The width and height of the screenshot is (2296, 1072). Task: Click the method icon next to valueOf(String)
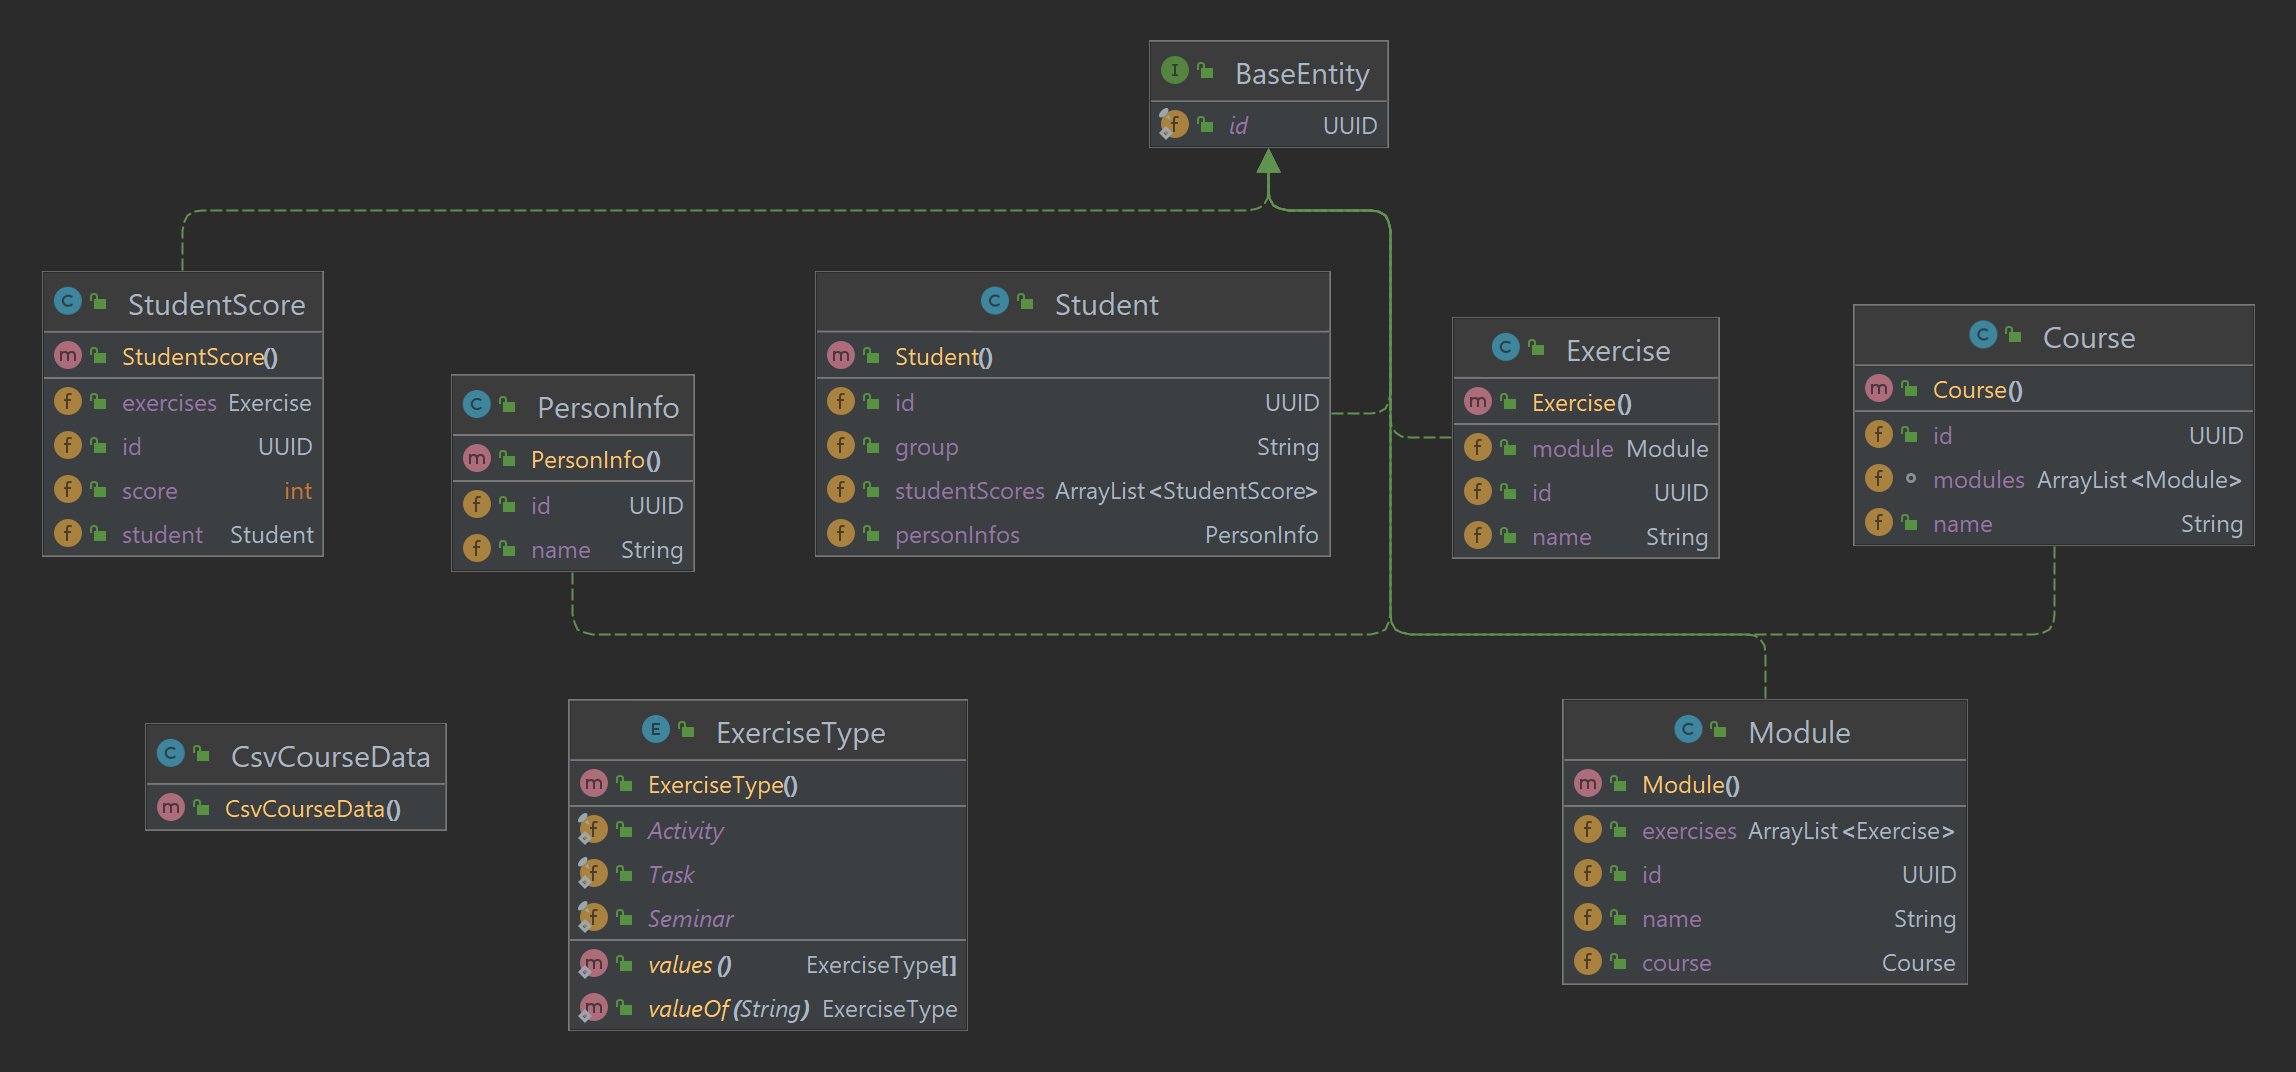595,1008
